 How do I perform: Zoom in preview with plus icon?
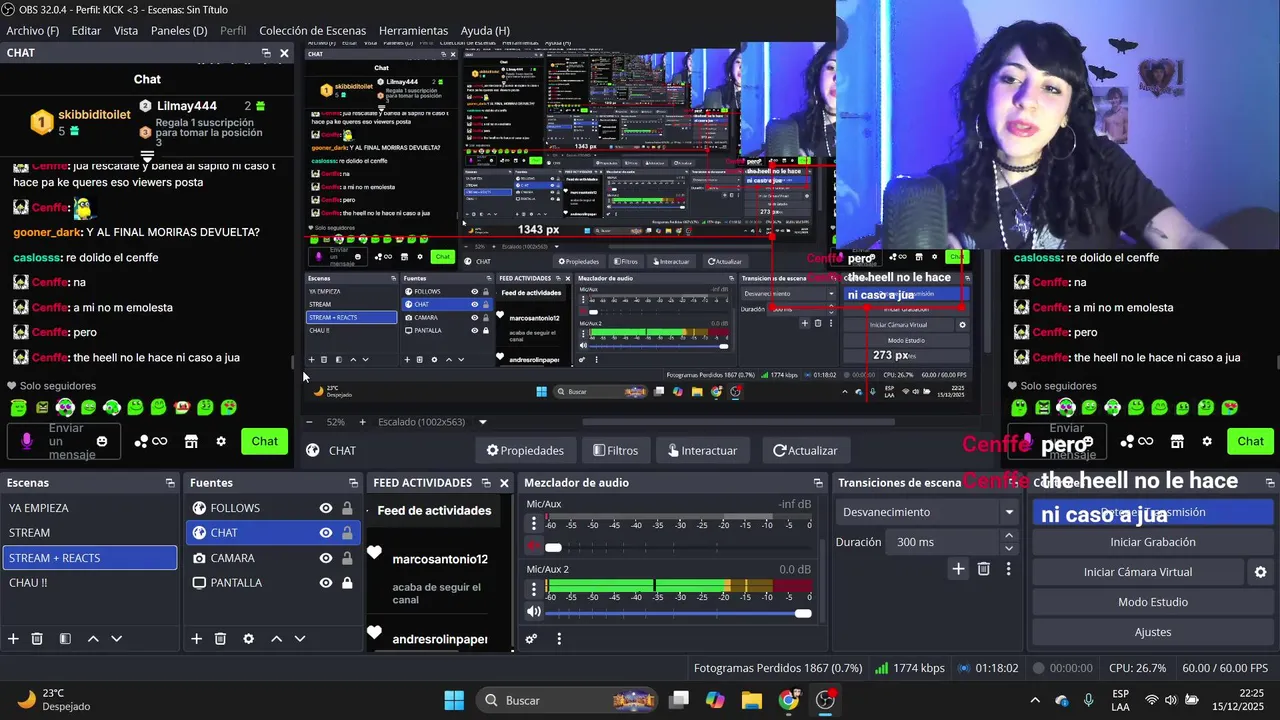coord(362,422)
